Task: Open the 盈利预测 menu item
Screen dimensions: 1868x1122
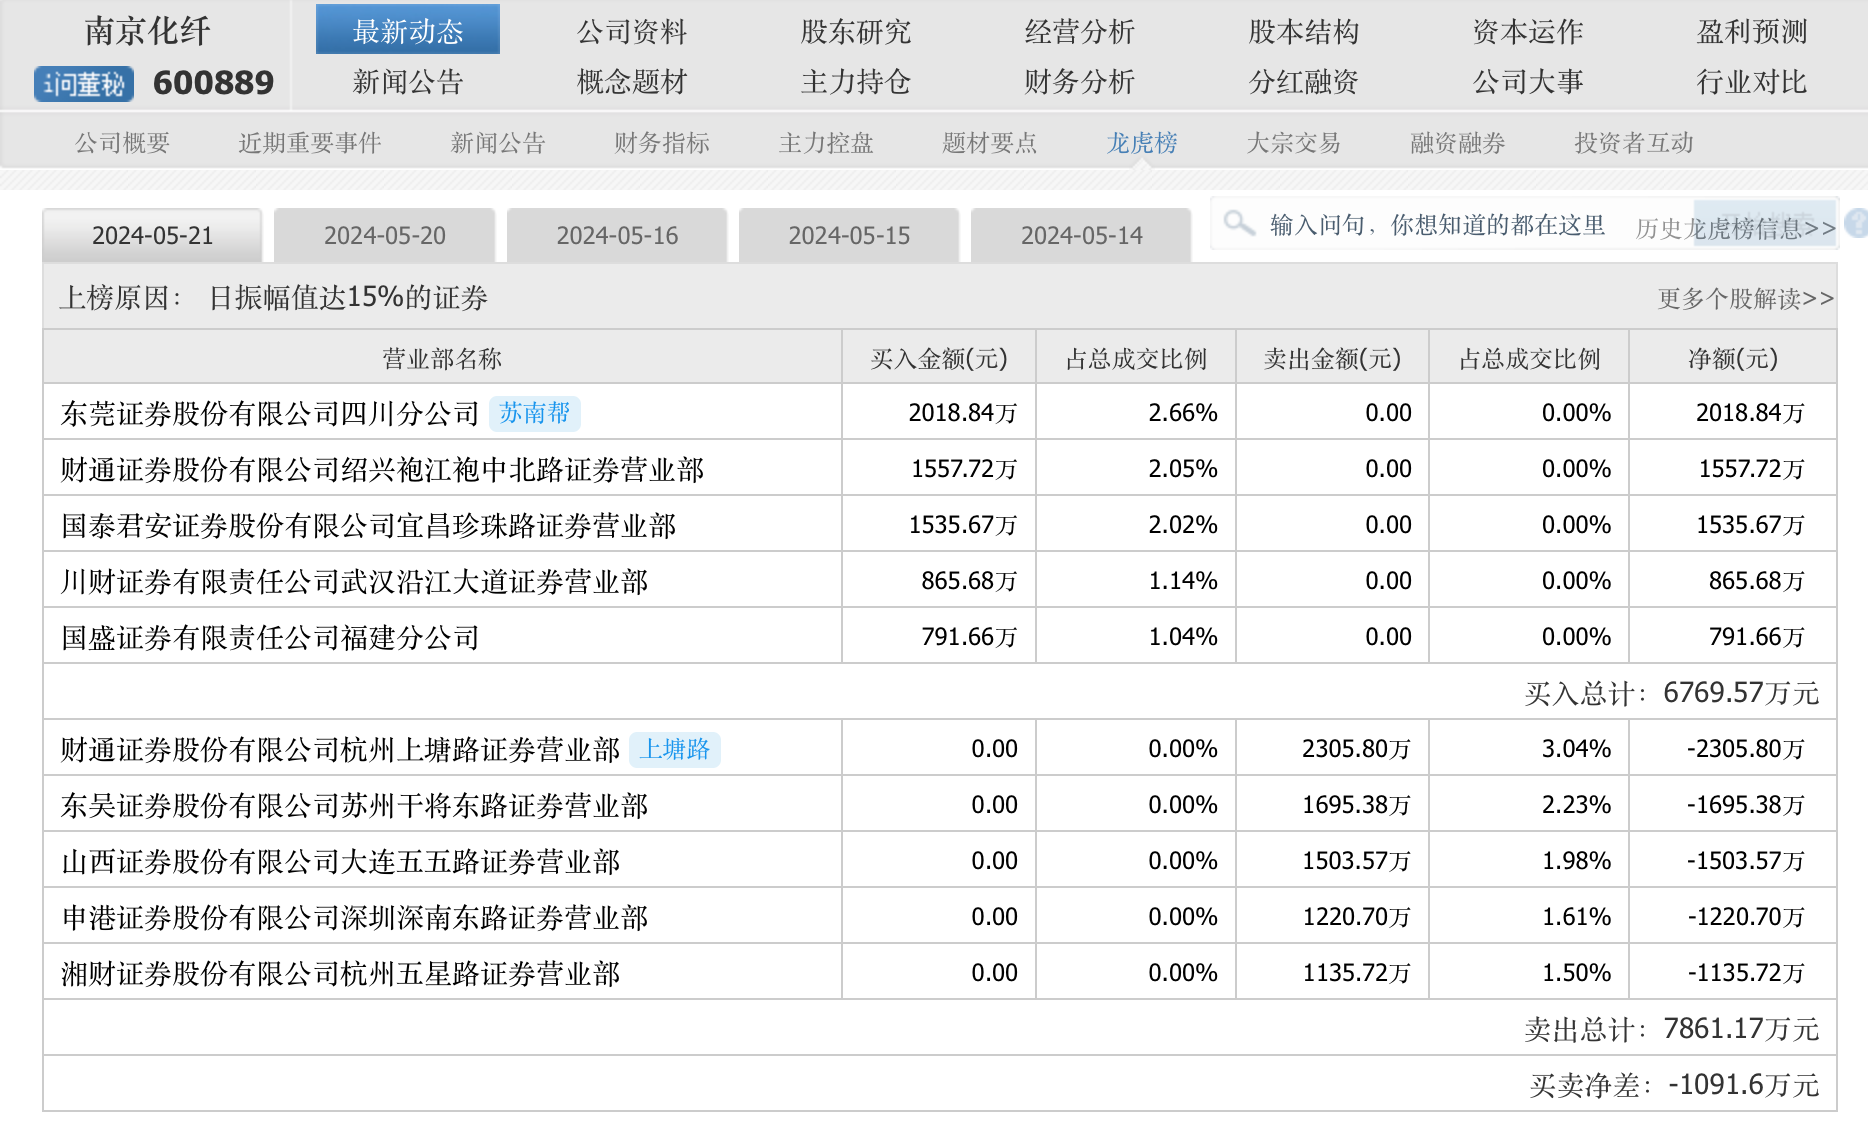Action: click(1751, 32)
